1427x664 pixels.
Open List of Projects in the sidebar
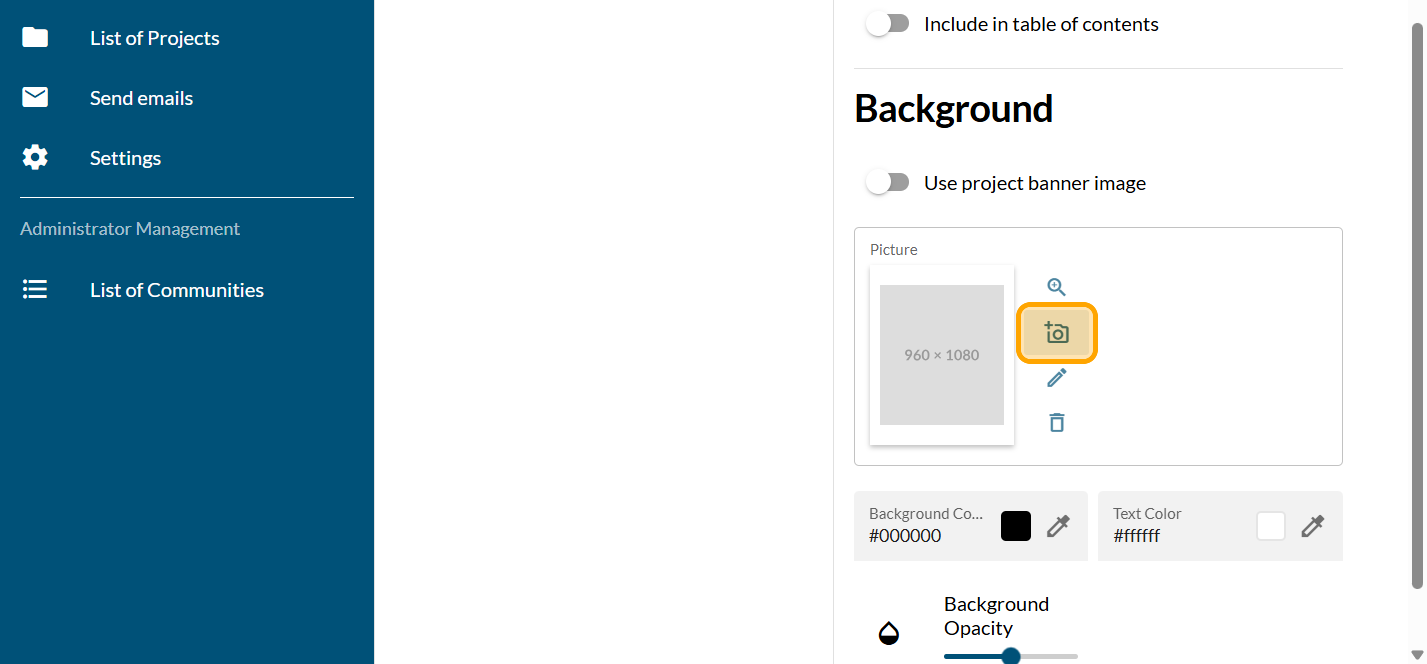pyautogui.click(x=155, y=38)
